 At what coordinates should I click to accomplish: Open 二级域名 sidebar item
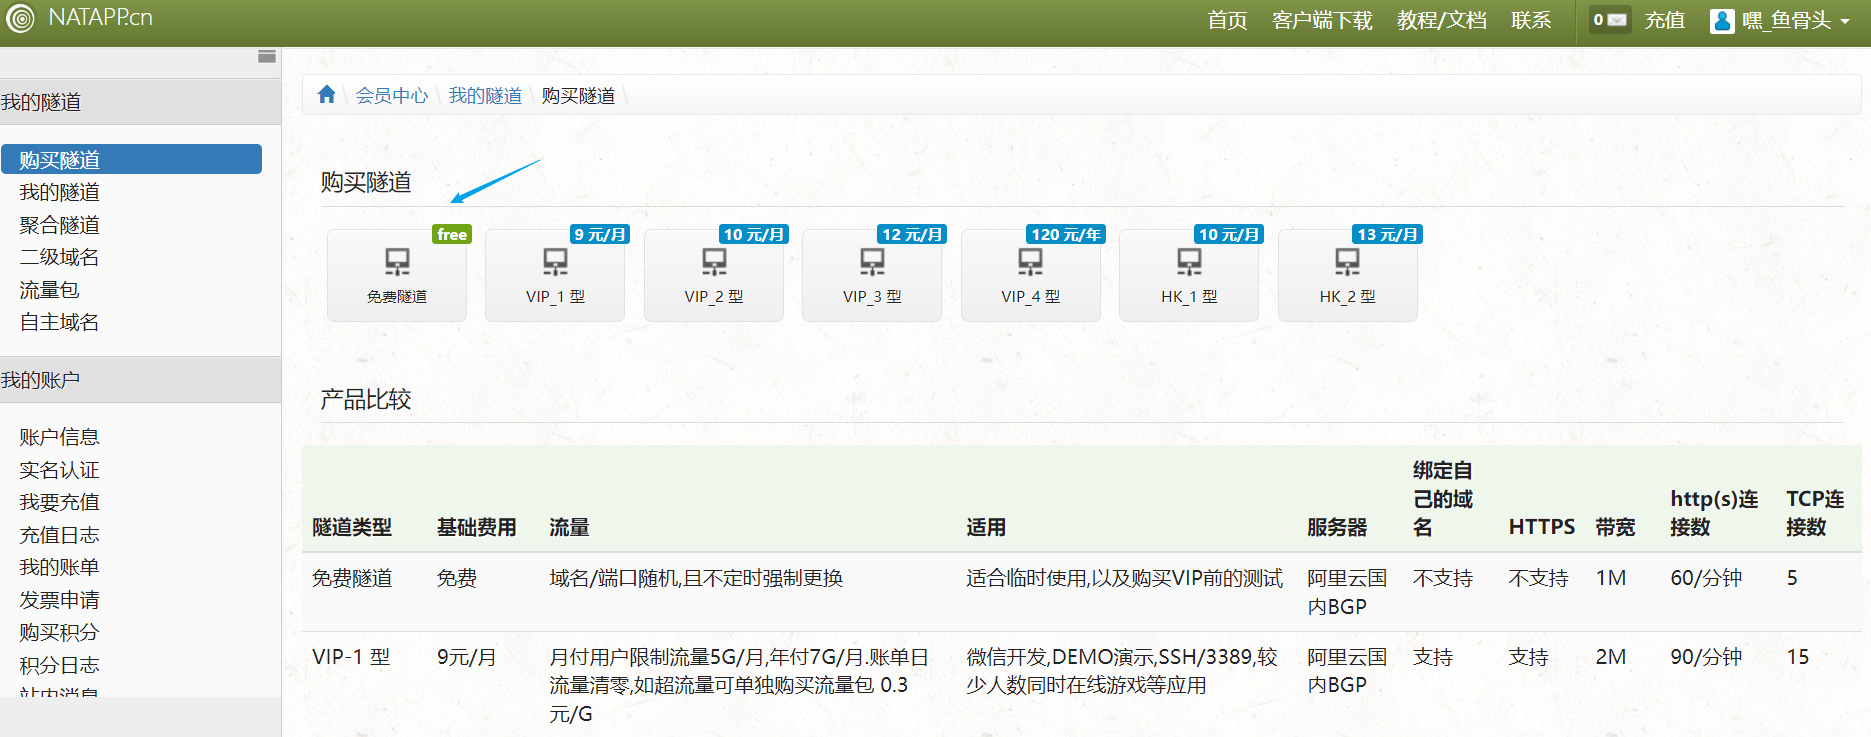click(x=59, y=257)
